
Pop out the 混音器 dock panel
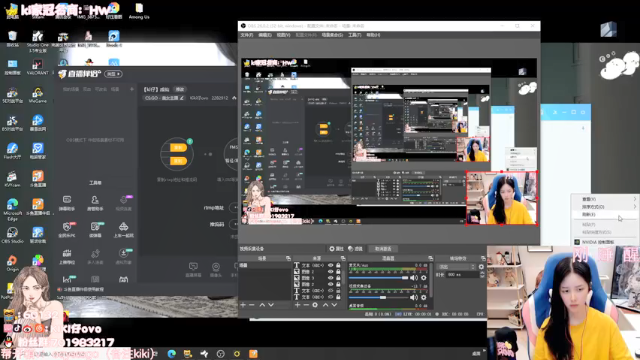click(430, 258)
